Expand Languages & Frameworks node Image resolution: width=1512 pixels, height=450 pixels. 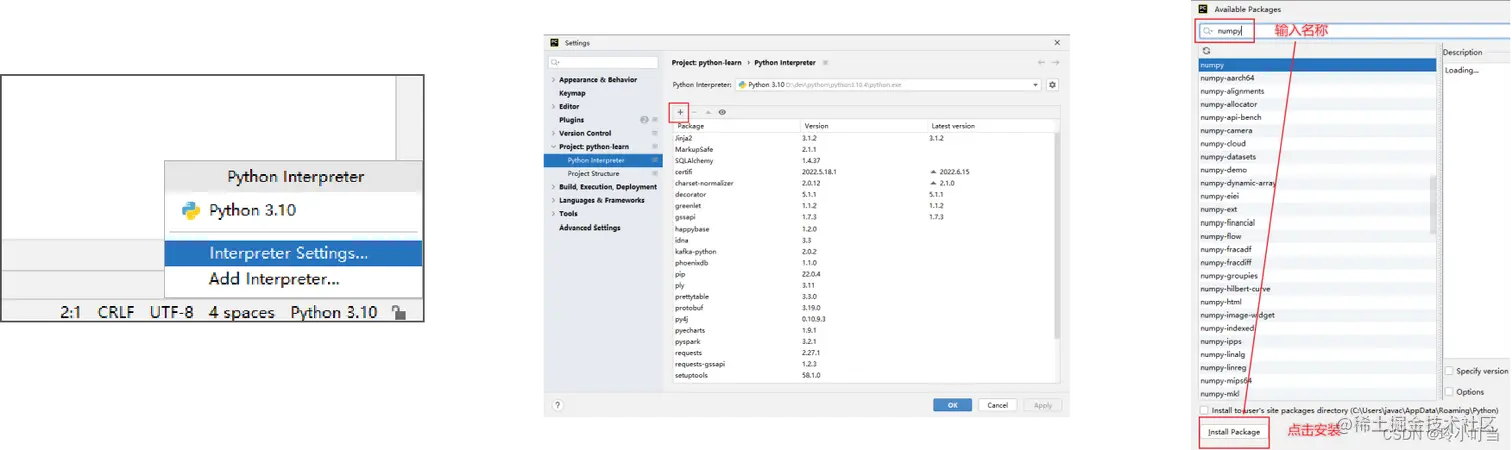coord(553,200)
